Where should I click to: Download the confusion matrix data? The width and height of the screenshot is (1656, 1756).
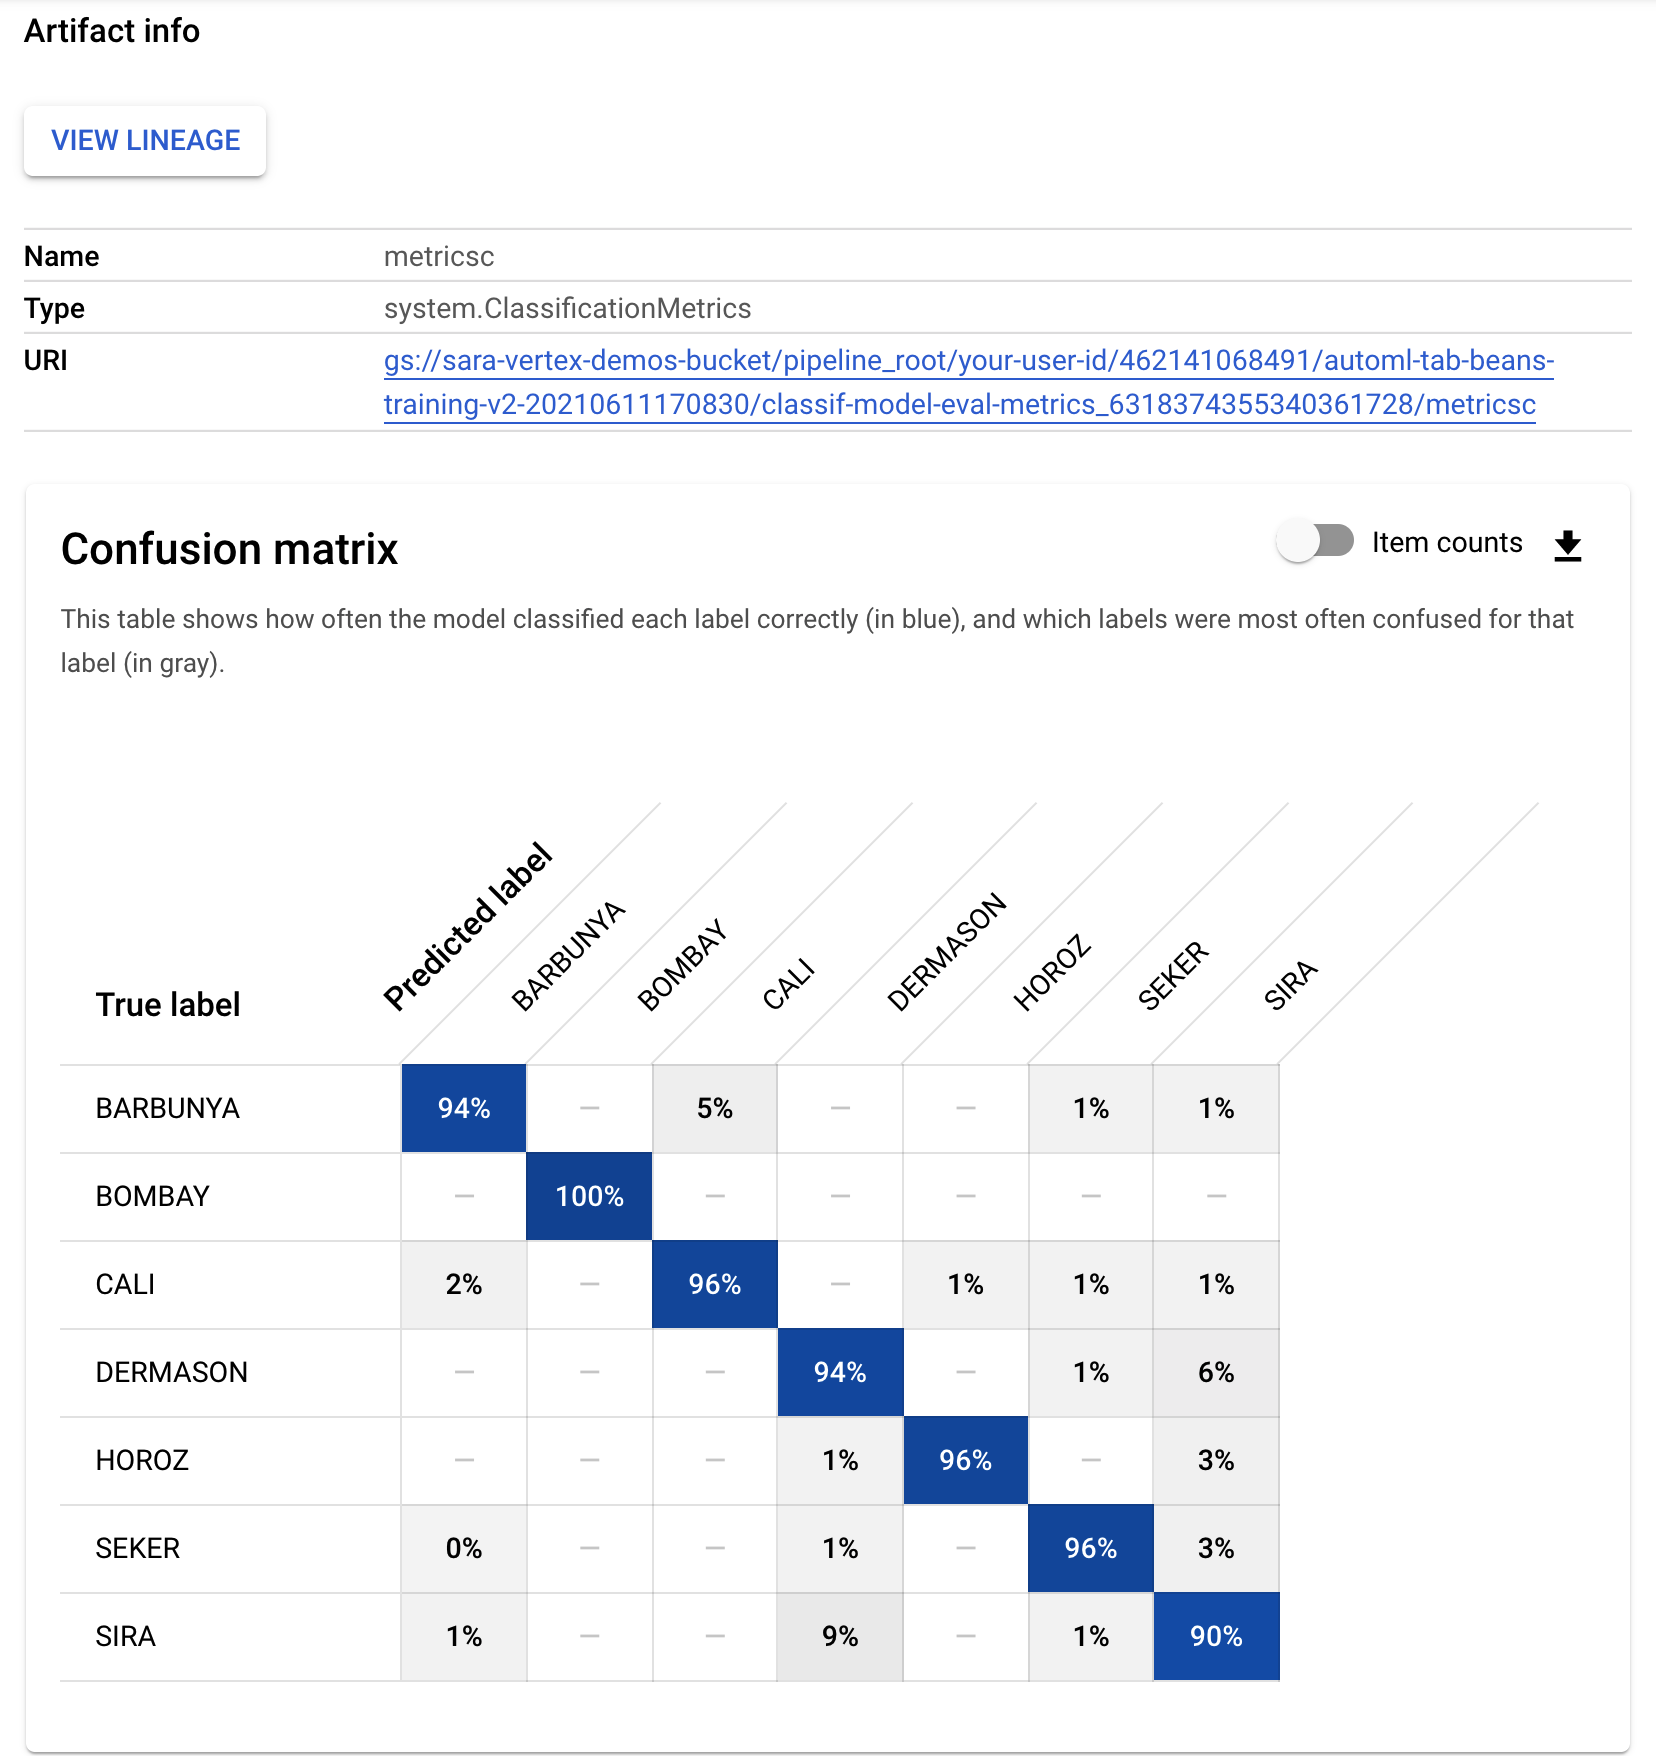(x=1567, y=545)
